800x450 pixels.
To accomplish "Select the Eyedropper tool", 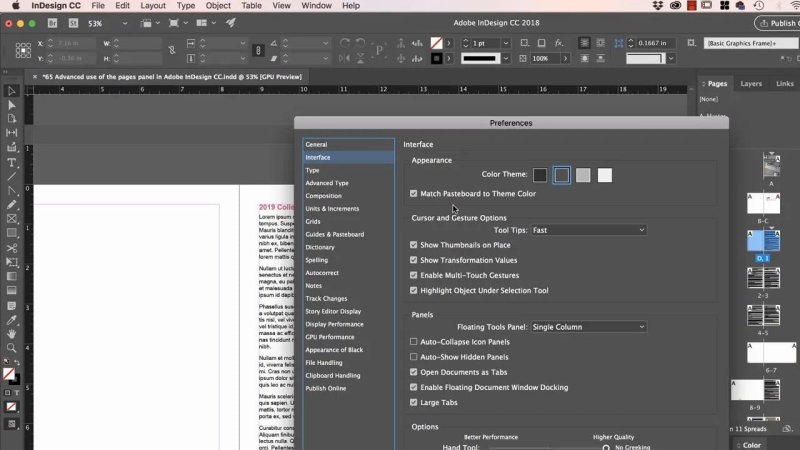I will pyautogui.click(x=11, y=320).
